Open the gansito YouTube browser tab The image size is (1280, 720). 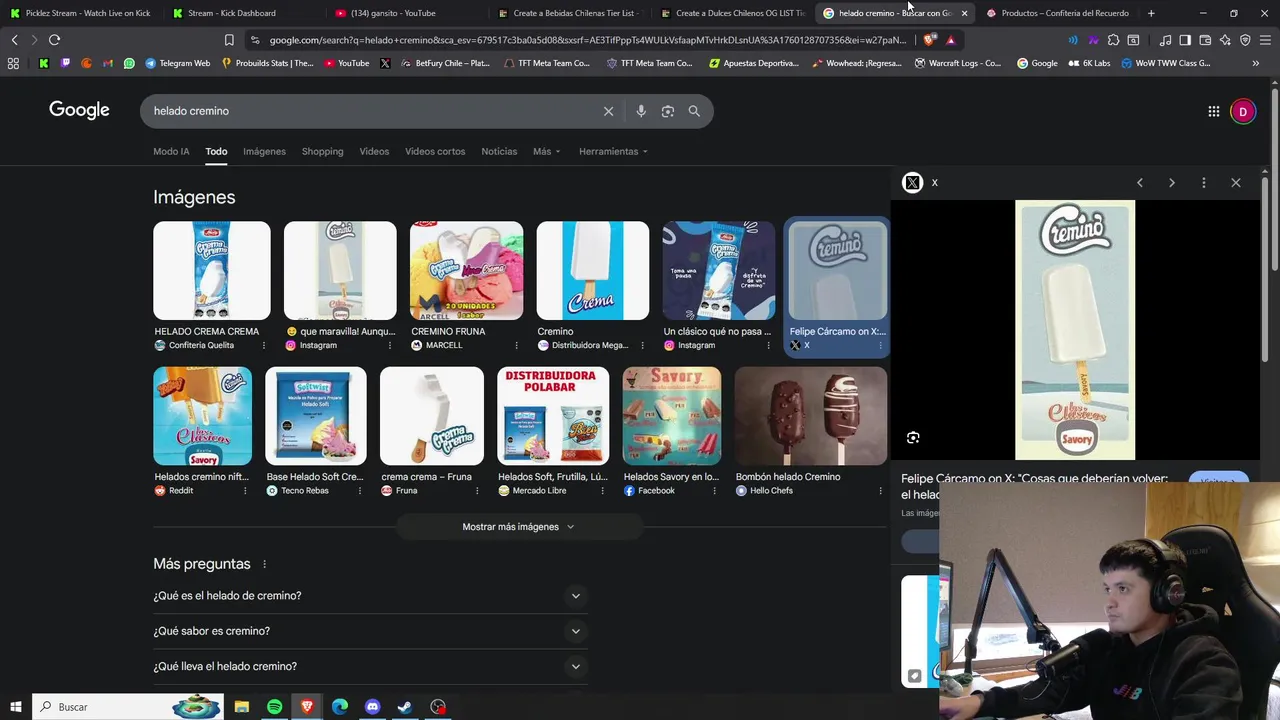[403, 13]
